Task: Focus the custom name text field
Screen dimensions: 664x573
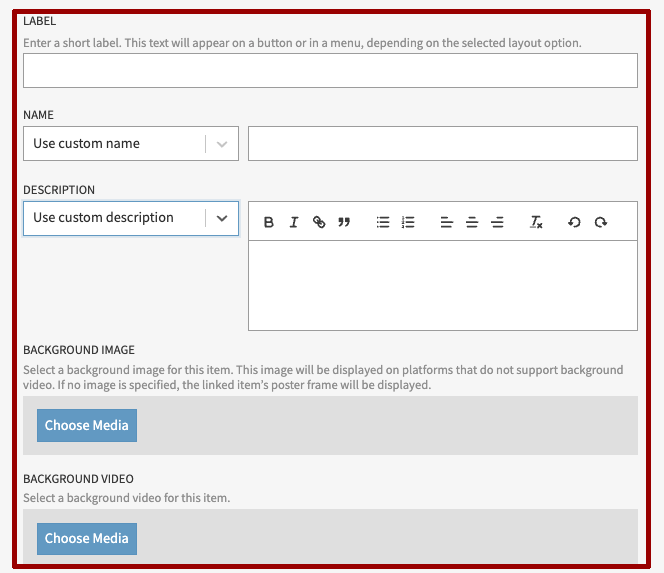Action: click(x=442, y=143)
